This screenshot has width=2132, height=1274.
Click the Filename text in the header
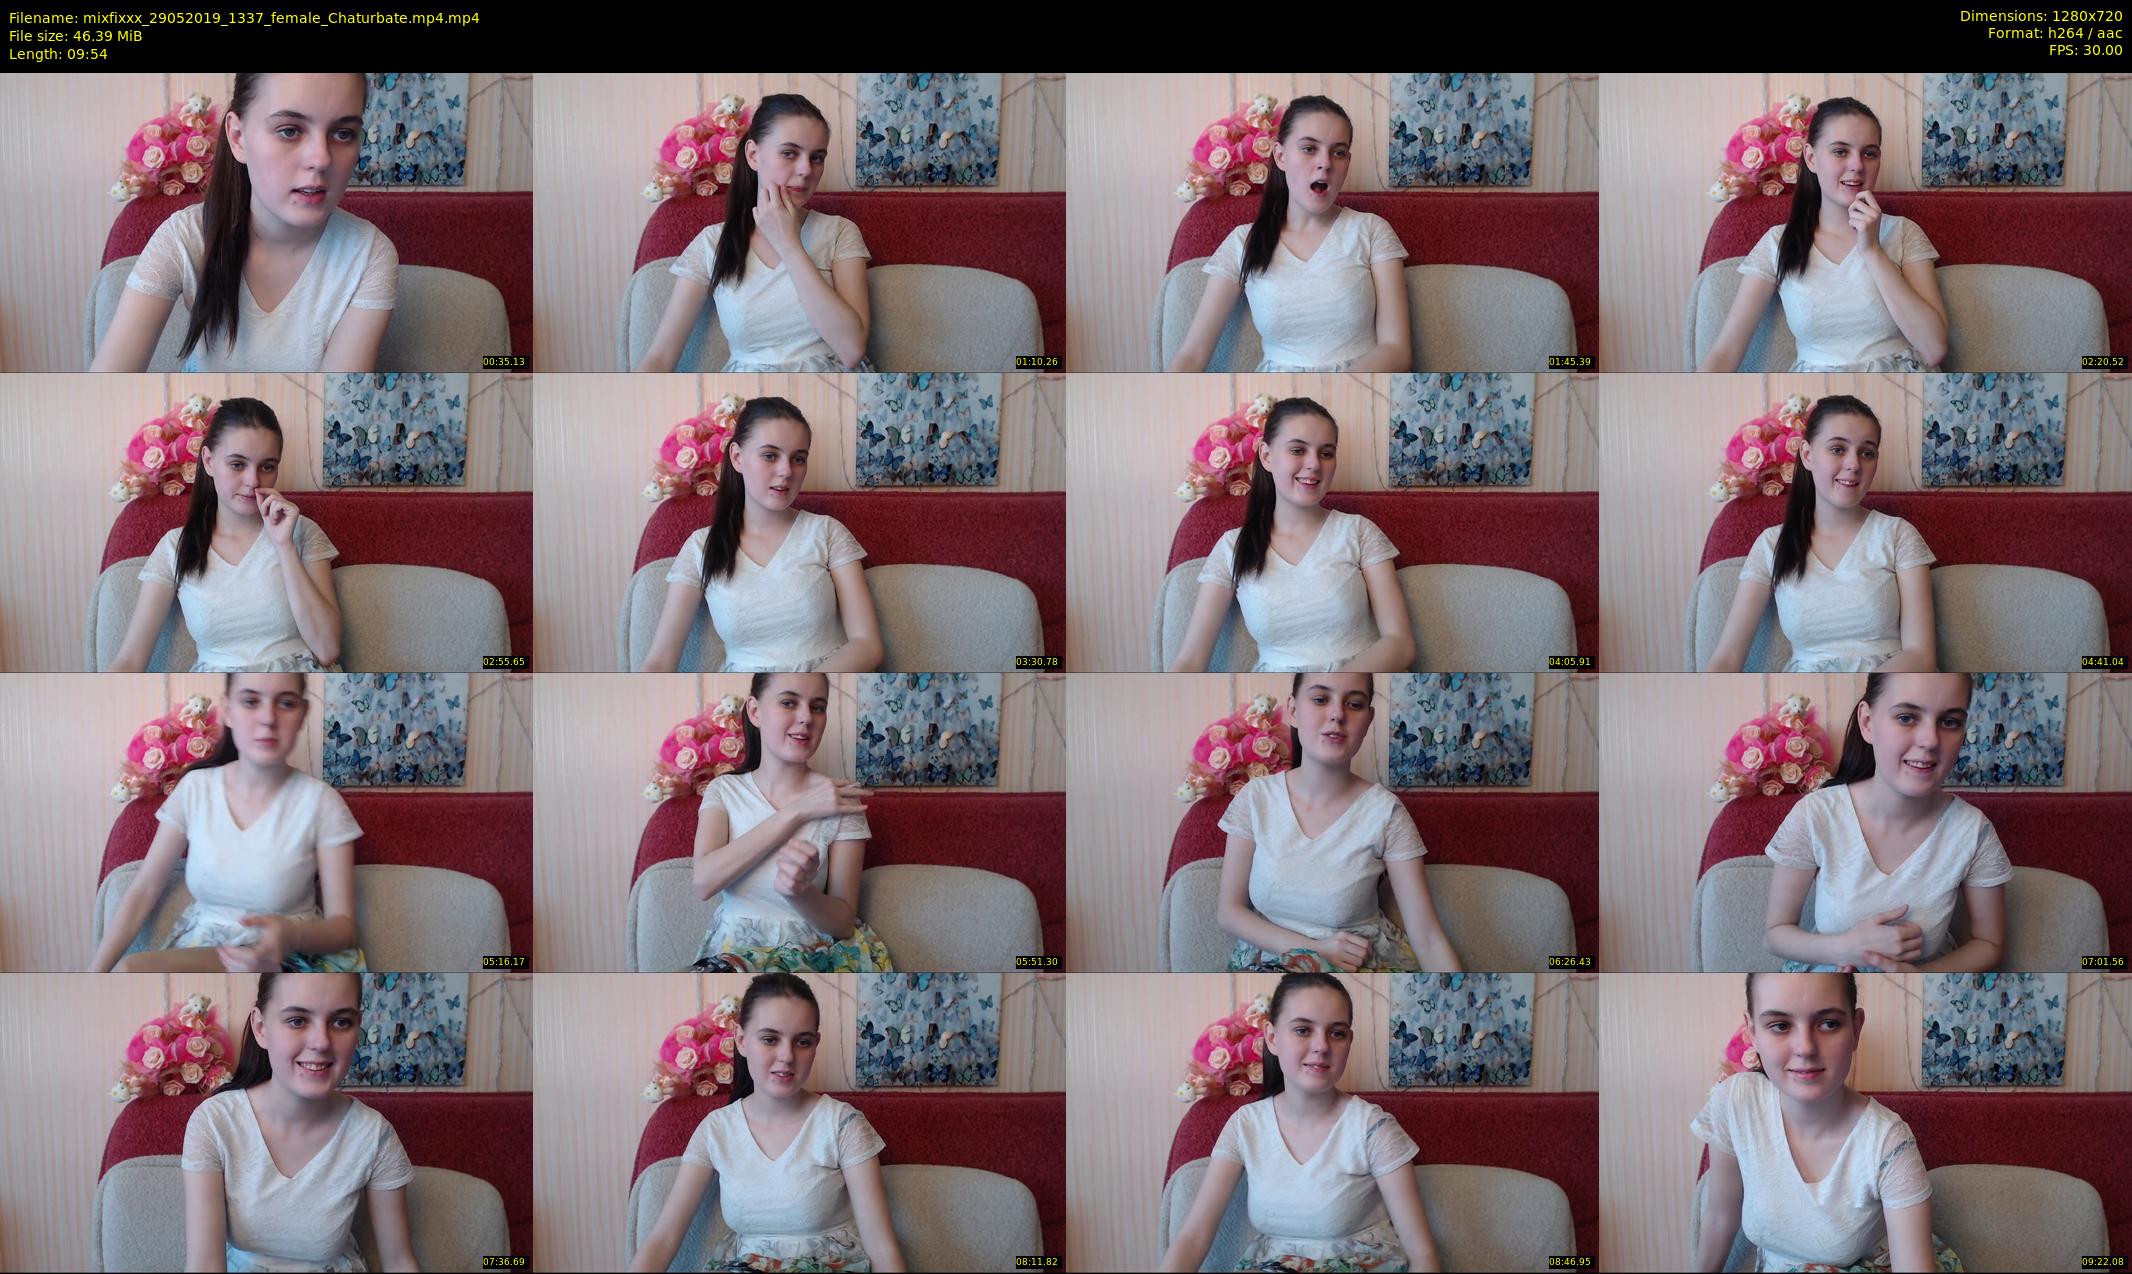point(244,17)
